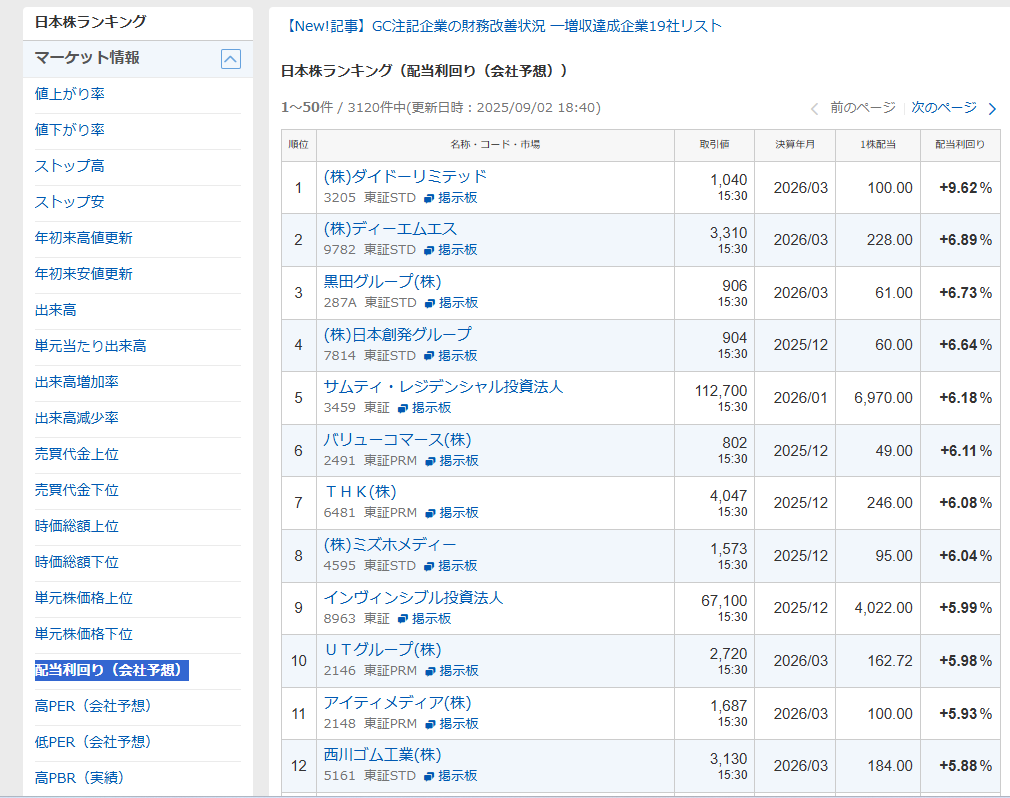Open 単元当たり出来高 ranking
The height and width of the screenshot is (798, 1010).
click(91, 347)
